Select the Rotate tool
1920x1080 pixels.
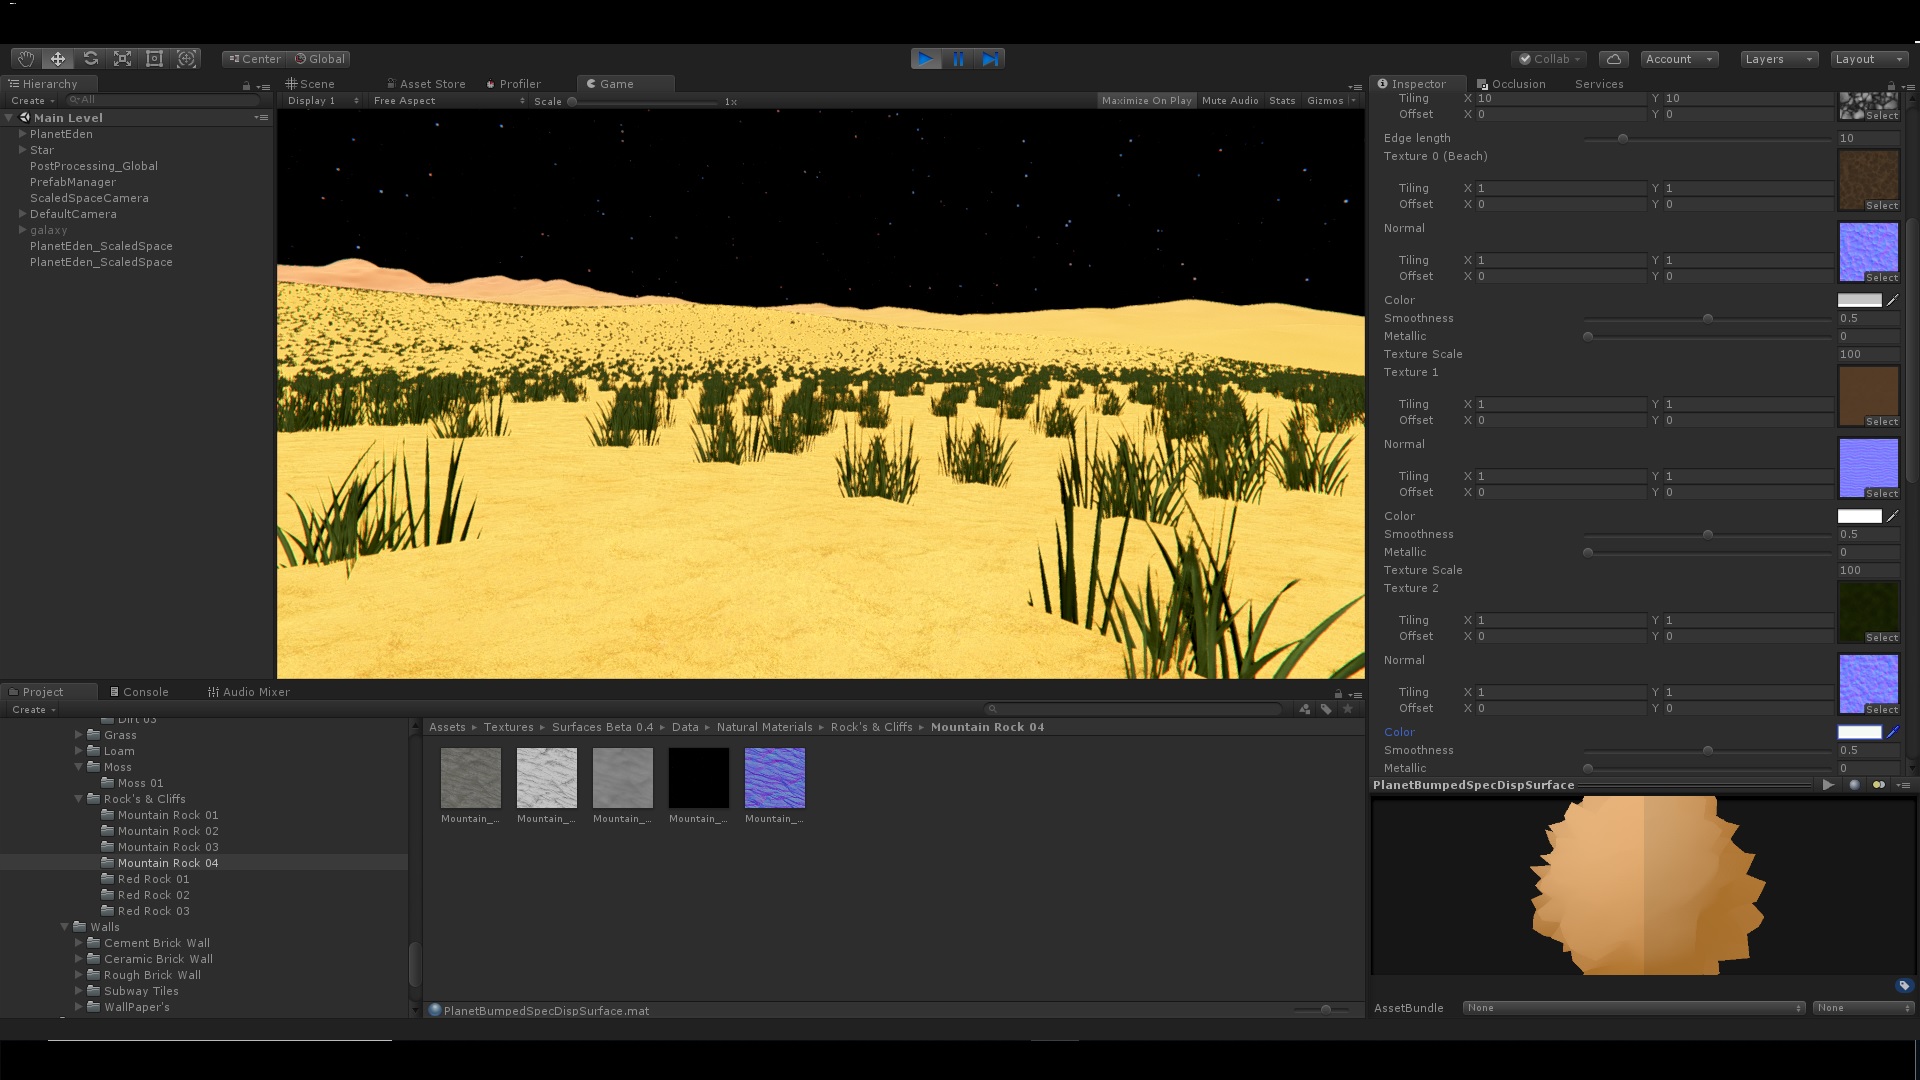pos(90,58)
